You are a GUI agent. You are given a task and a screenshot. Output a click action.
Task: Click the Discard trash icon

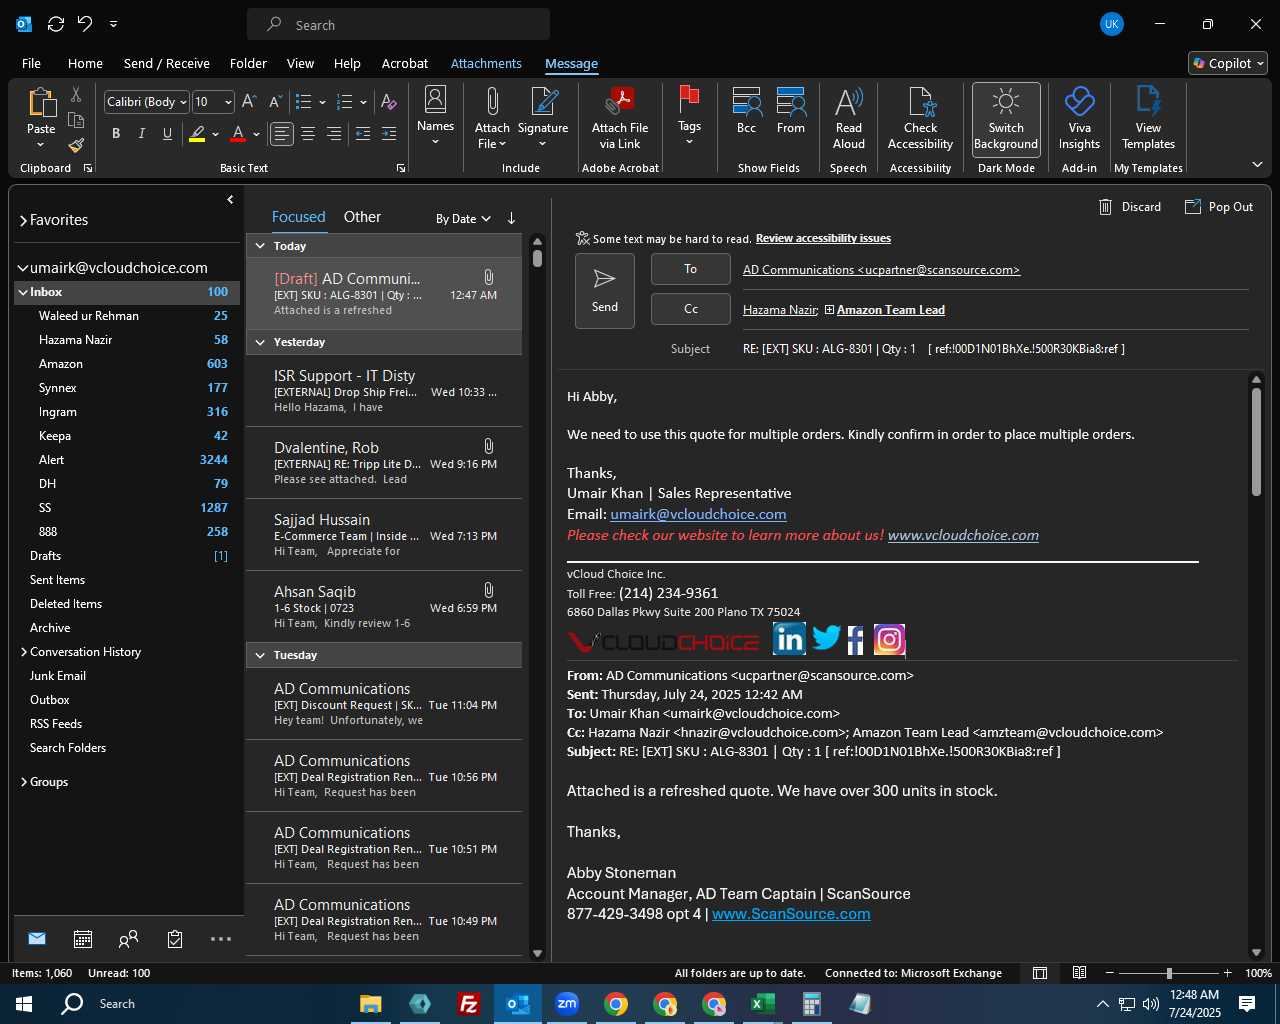coord(1105,207)
